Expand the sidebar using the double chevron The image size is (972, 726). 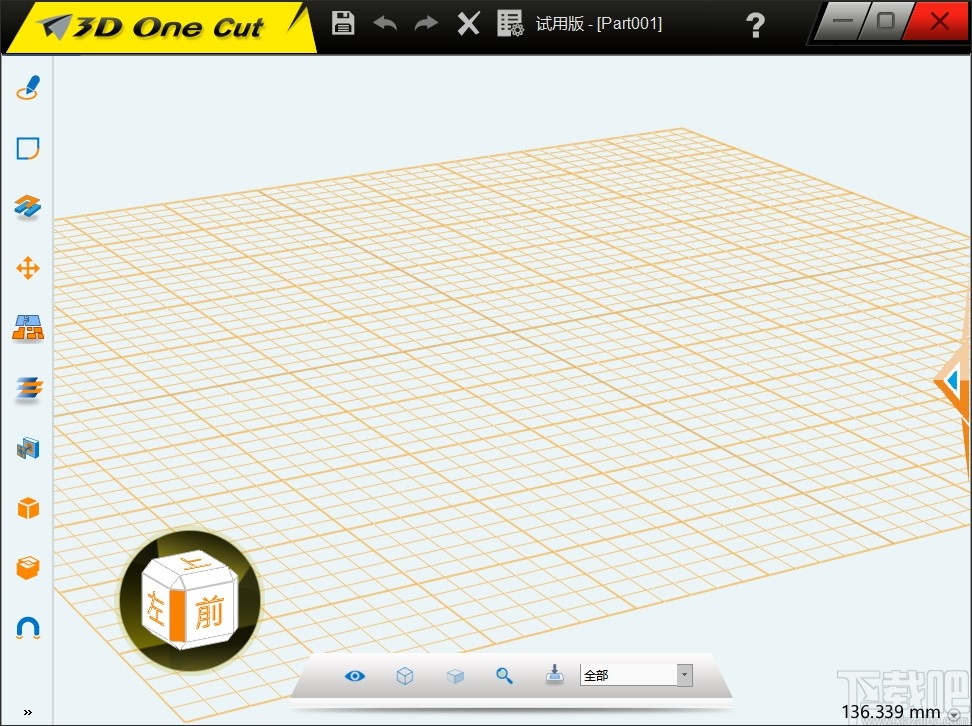pos(27,711)
